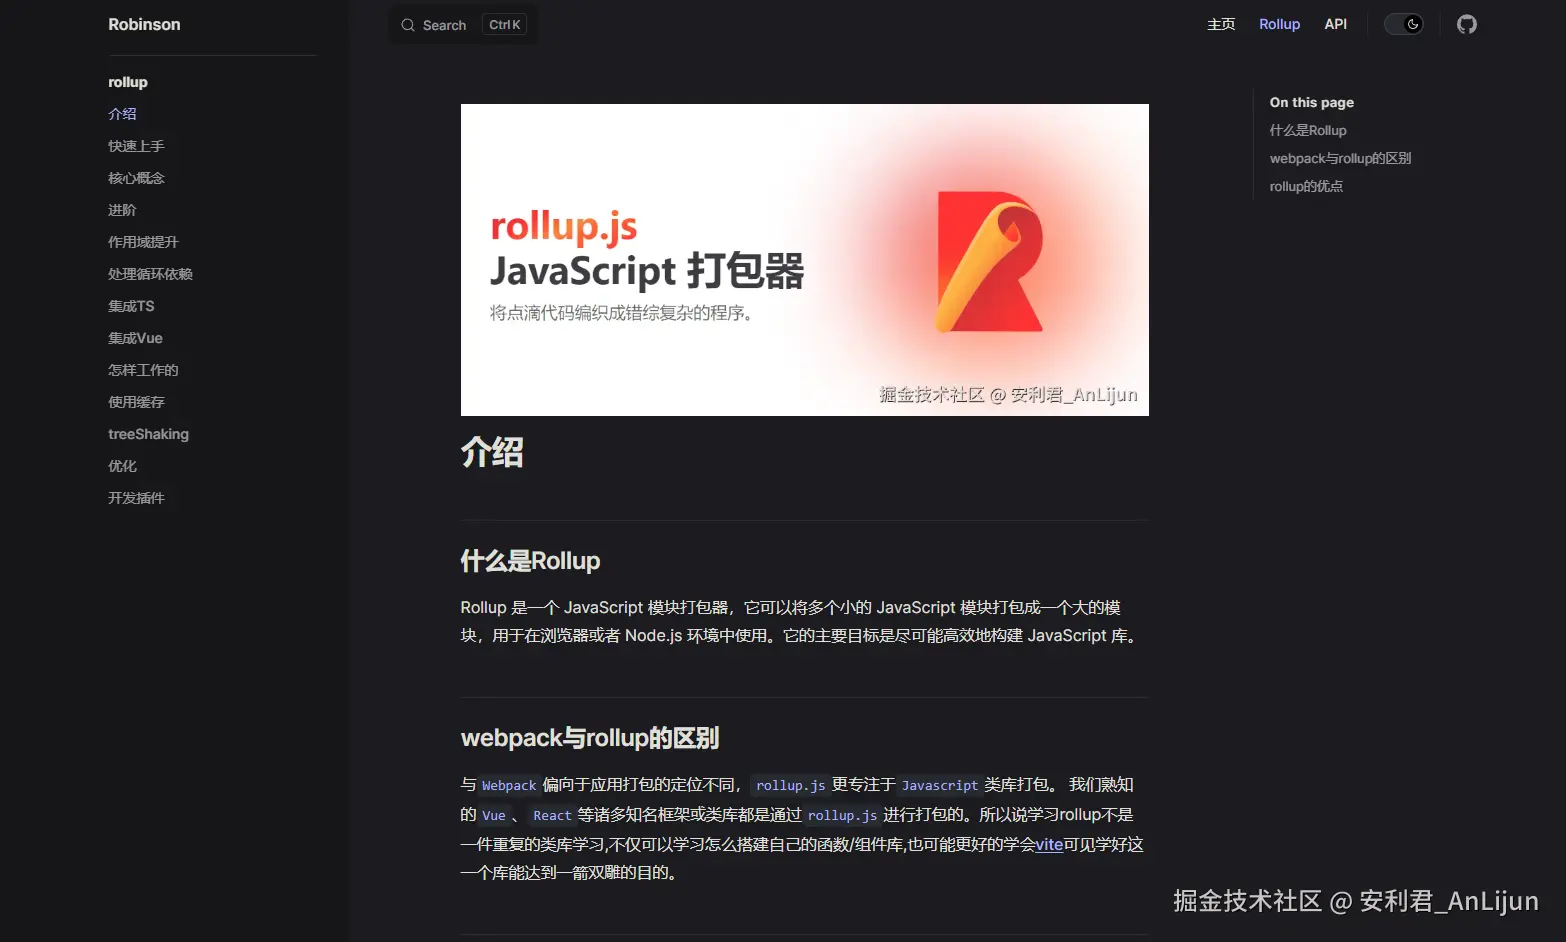Open 快速上手 sidebar page
This screenshot has width=1566, height=942.
click(136, 146)
